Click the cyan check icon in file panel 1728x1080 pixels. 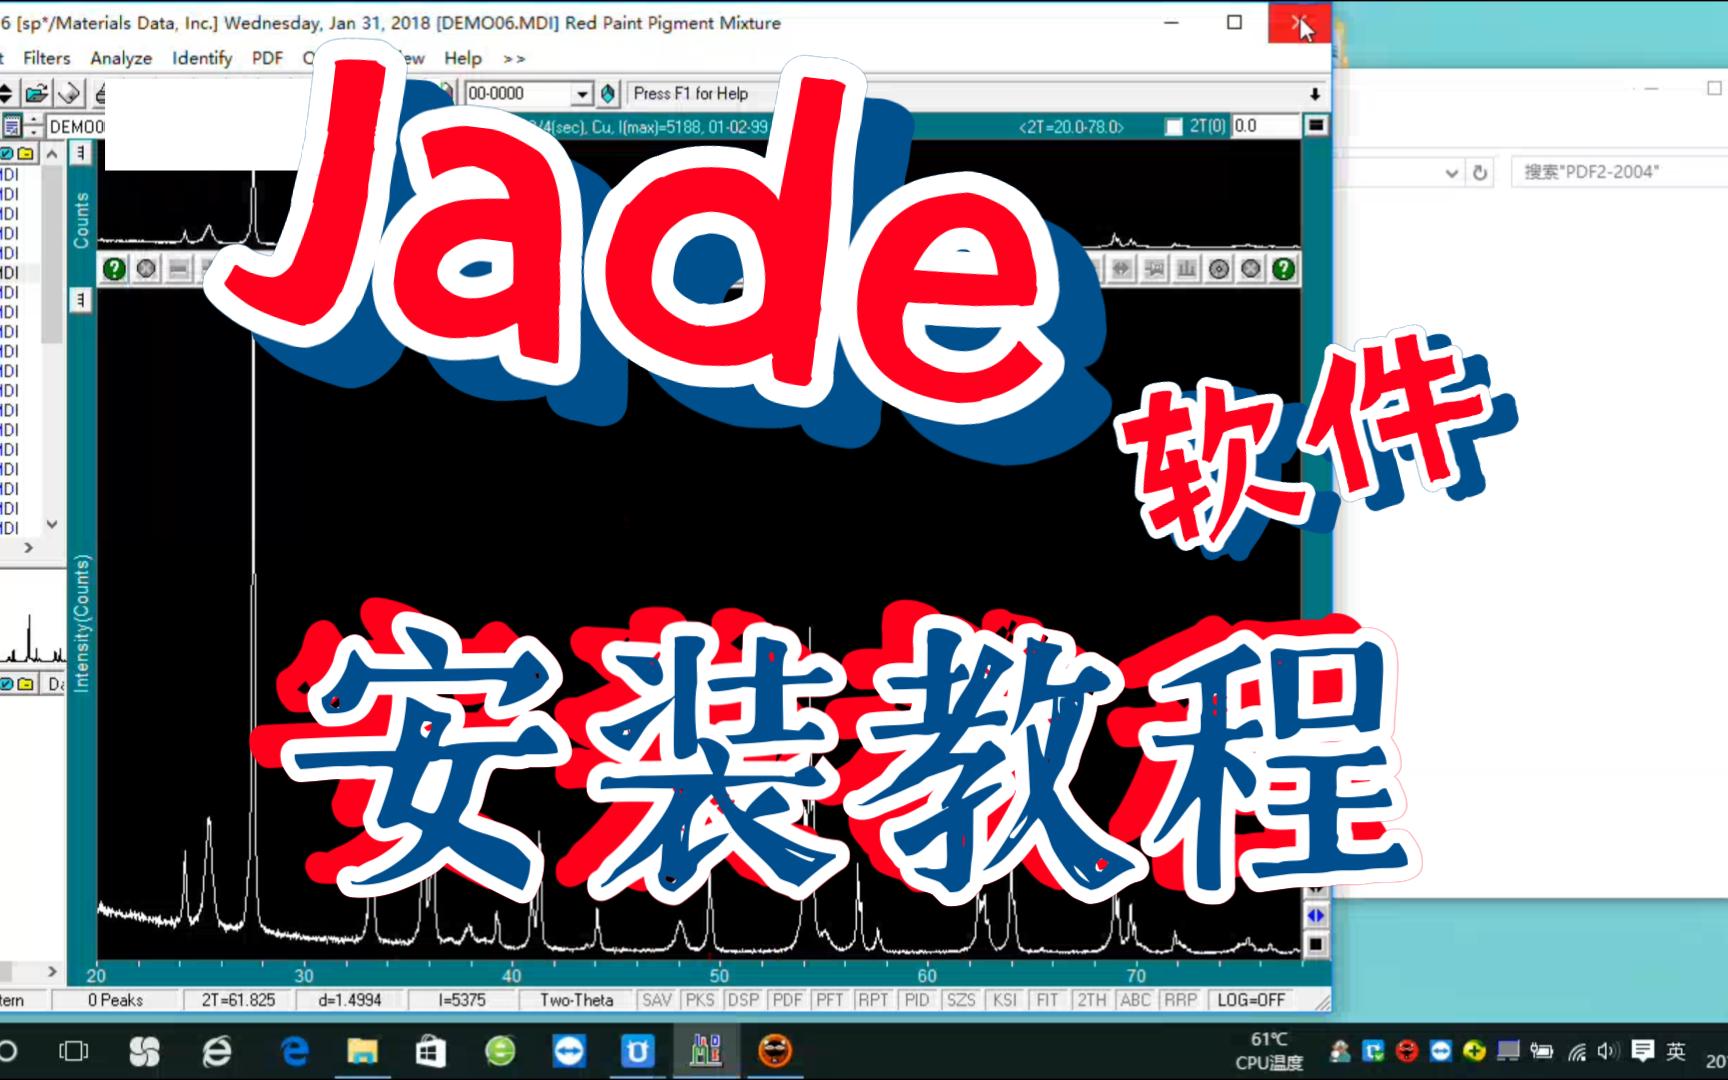pos(7,154)
